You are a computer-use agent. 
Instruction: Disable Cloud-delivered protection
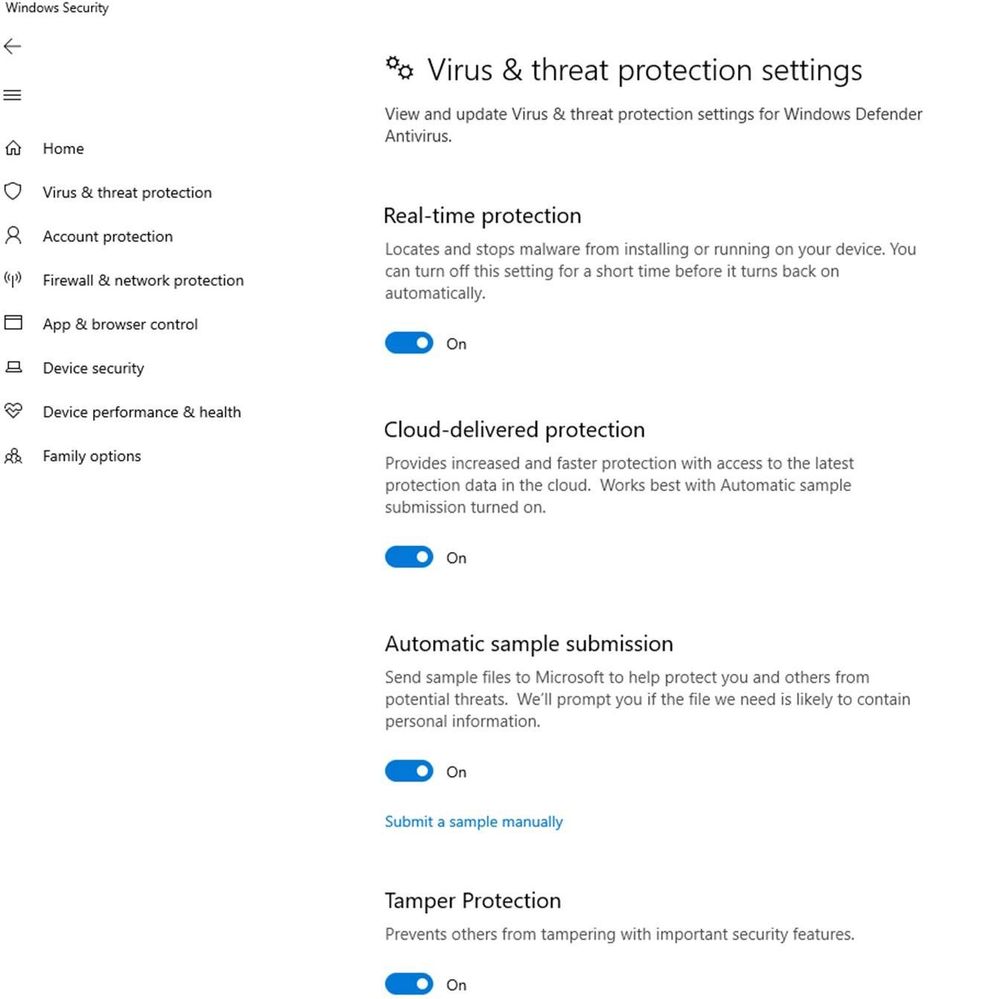(x=408, y=557)
